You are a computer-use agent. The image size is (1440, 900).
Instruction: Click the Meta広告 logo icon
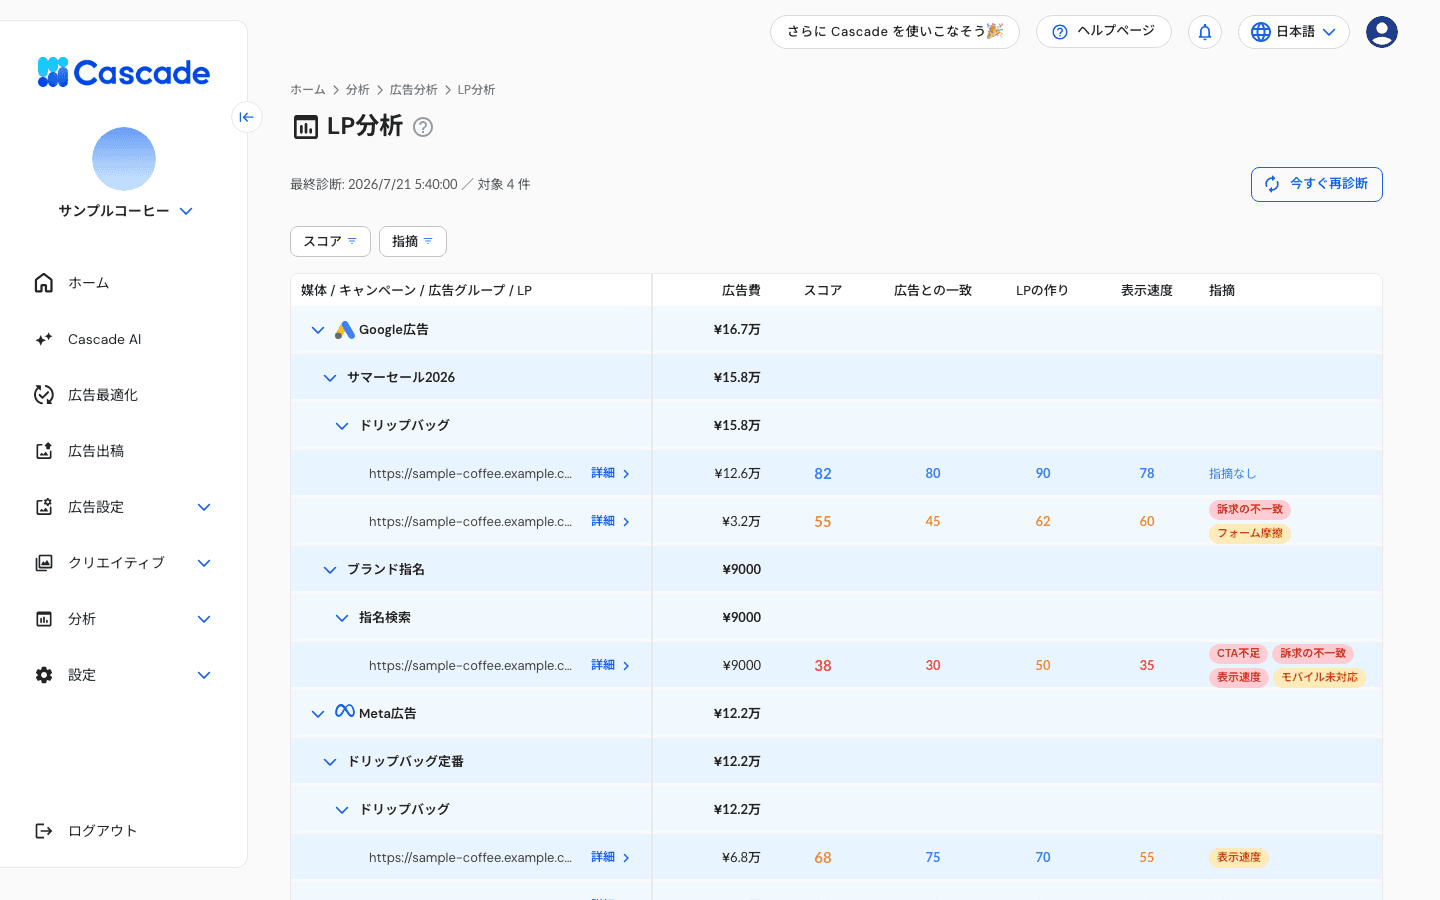tap(345, 711)
